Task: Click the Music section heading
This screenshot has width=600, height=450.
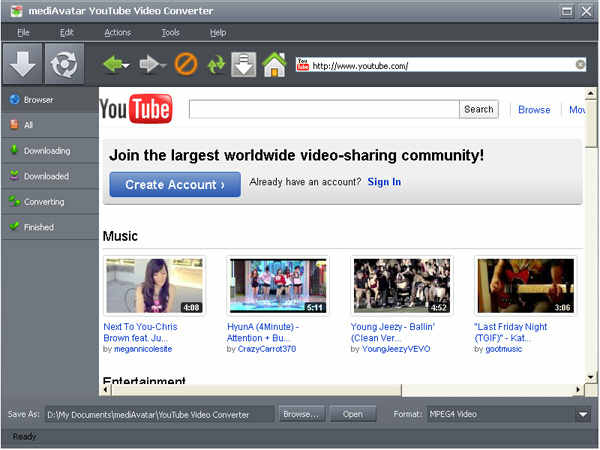Action: [120, 236]
